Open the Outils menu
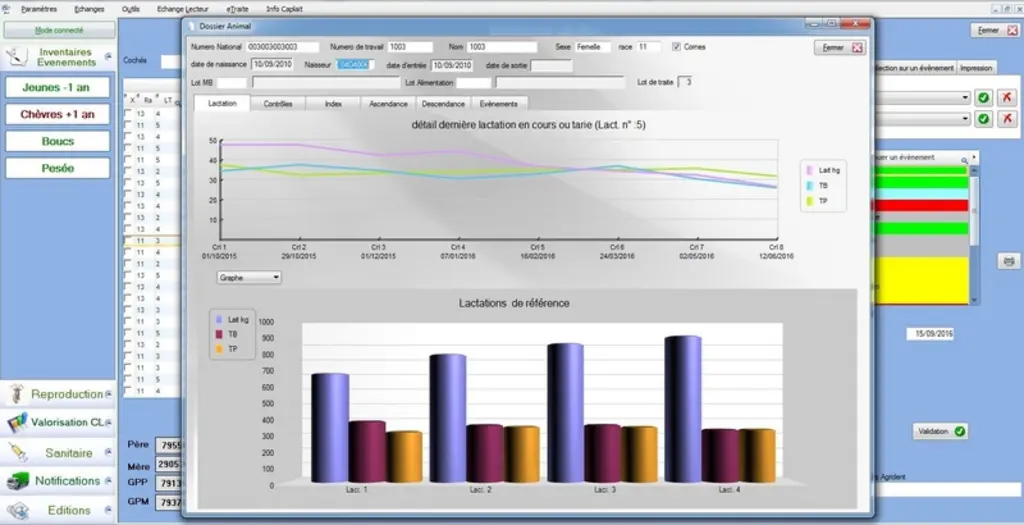The image size is (1024, 525). pos(131,9)
